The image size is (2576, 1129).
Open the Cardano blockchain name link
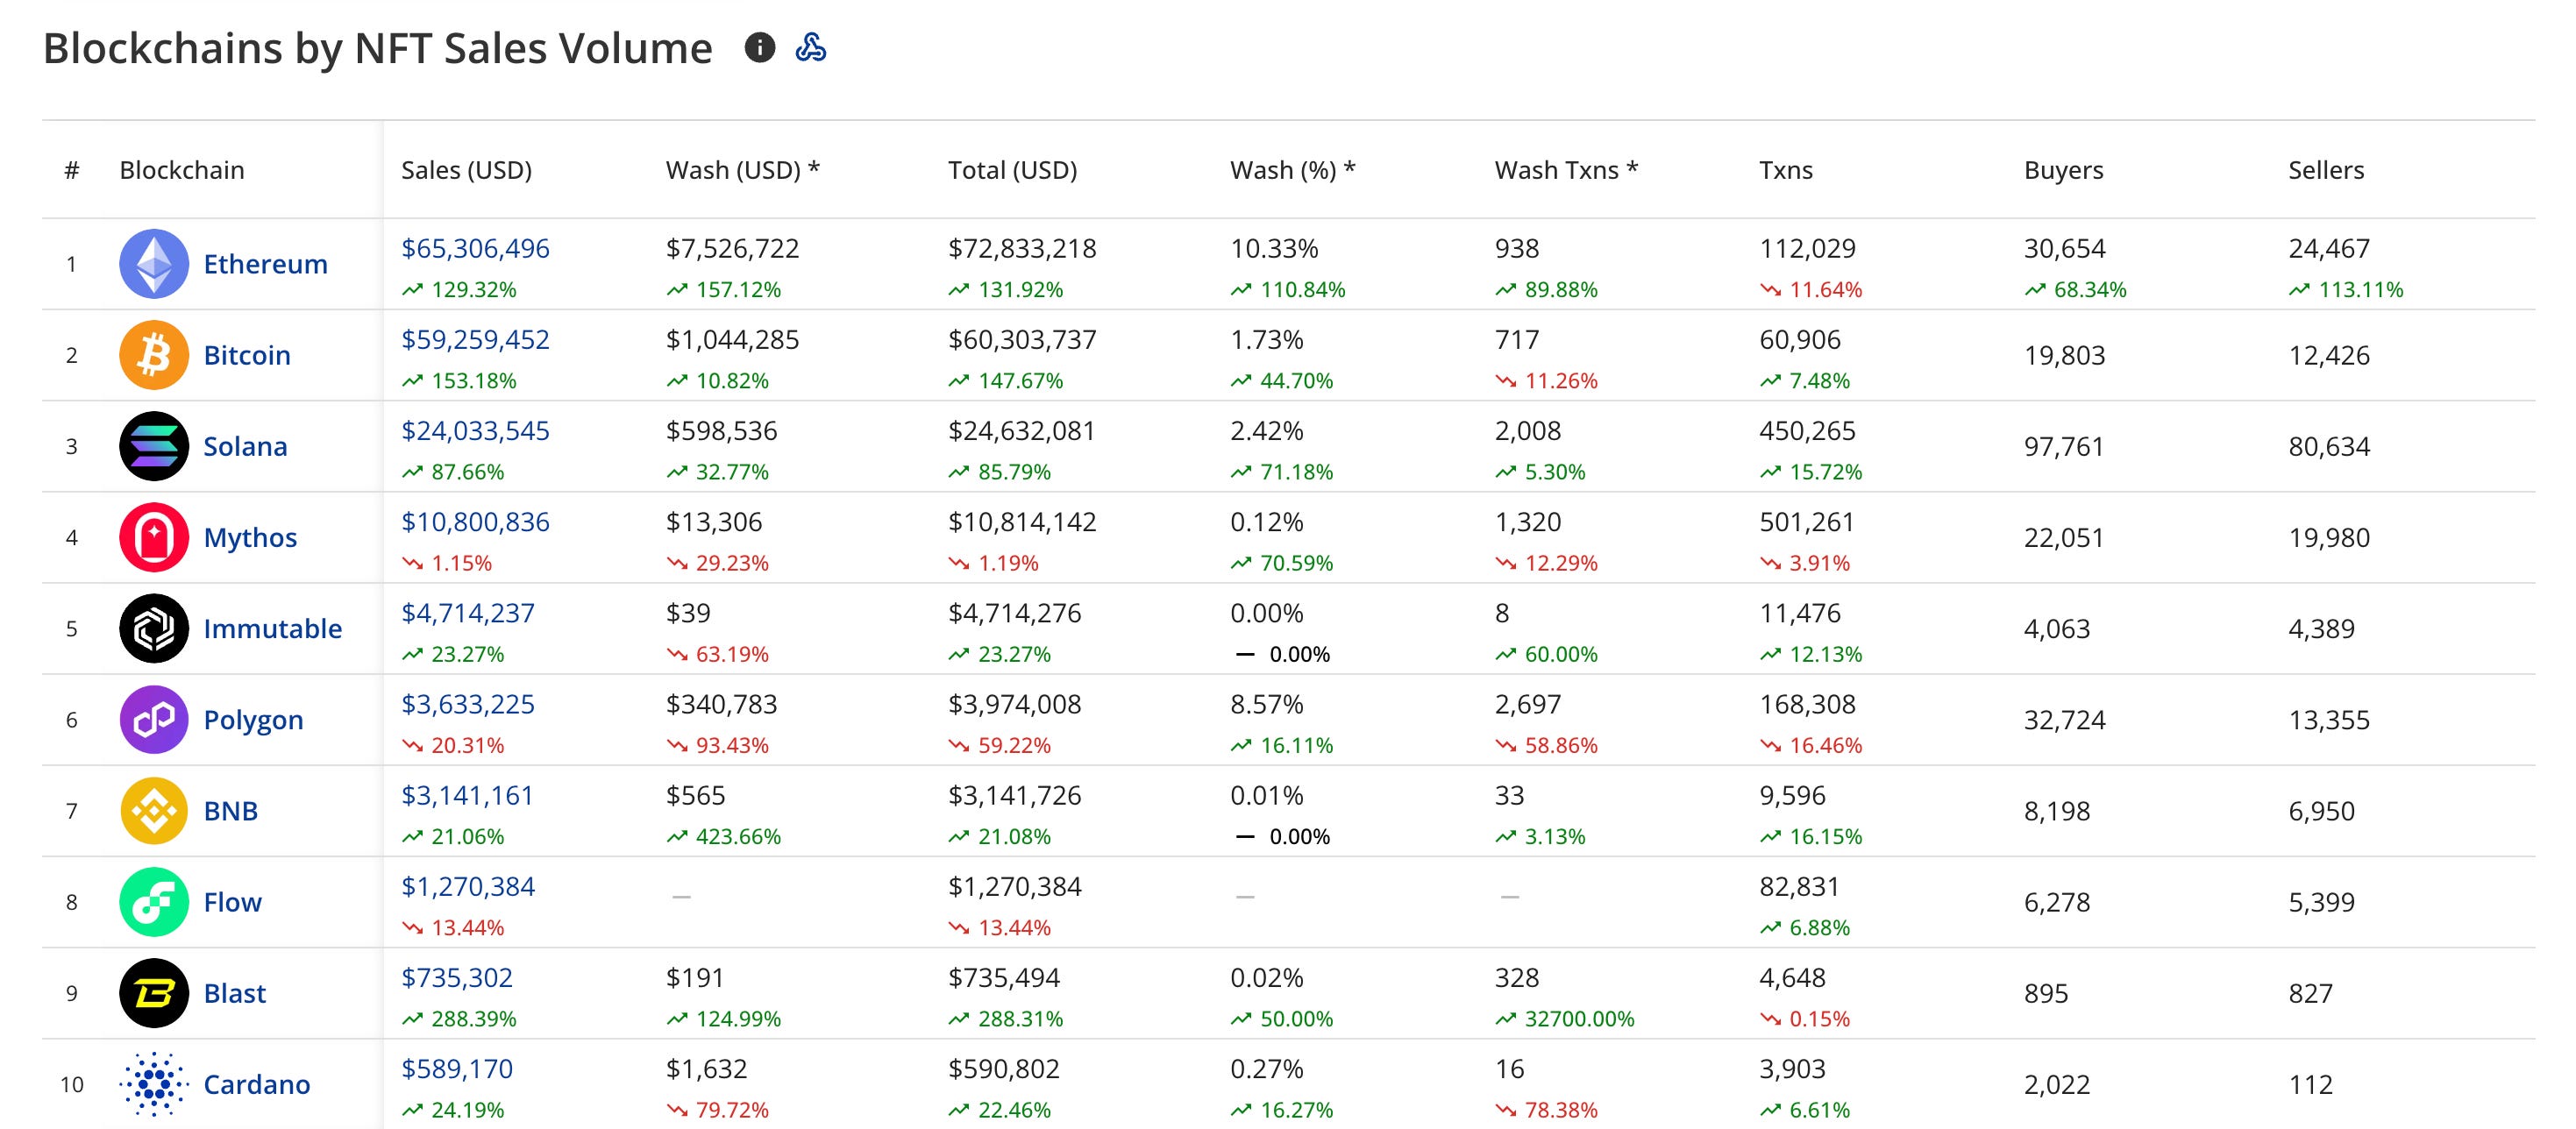[x=256, y=1084]
